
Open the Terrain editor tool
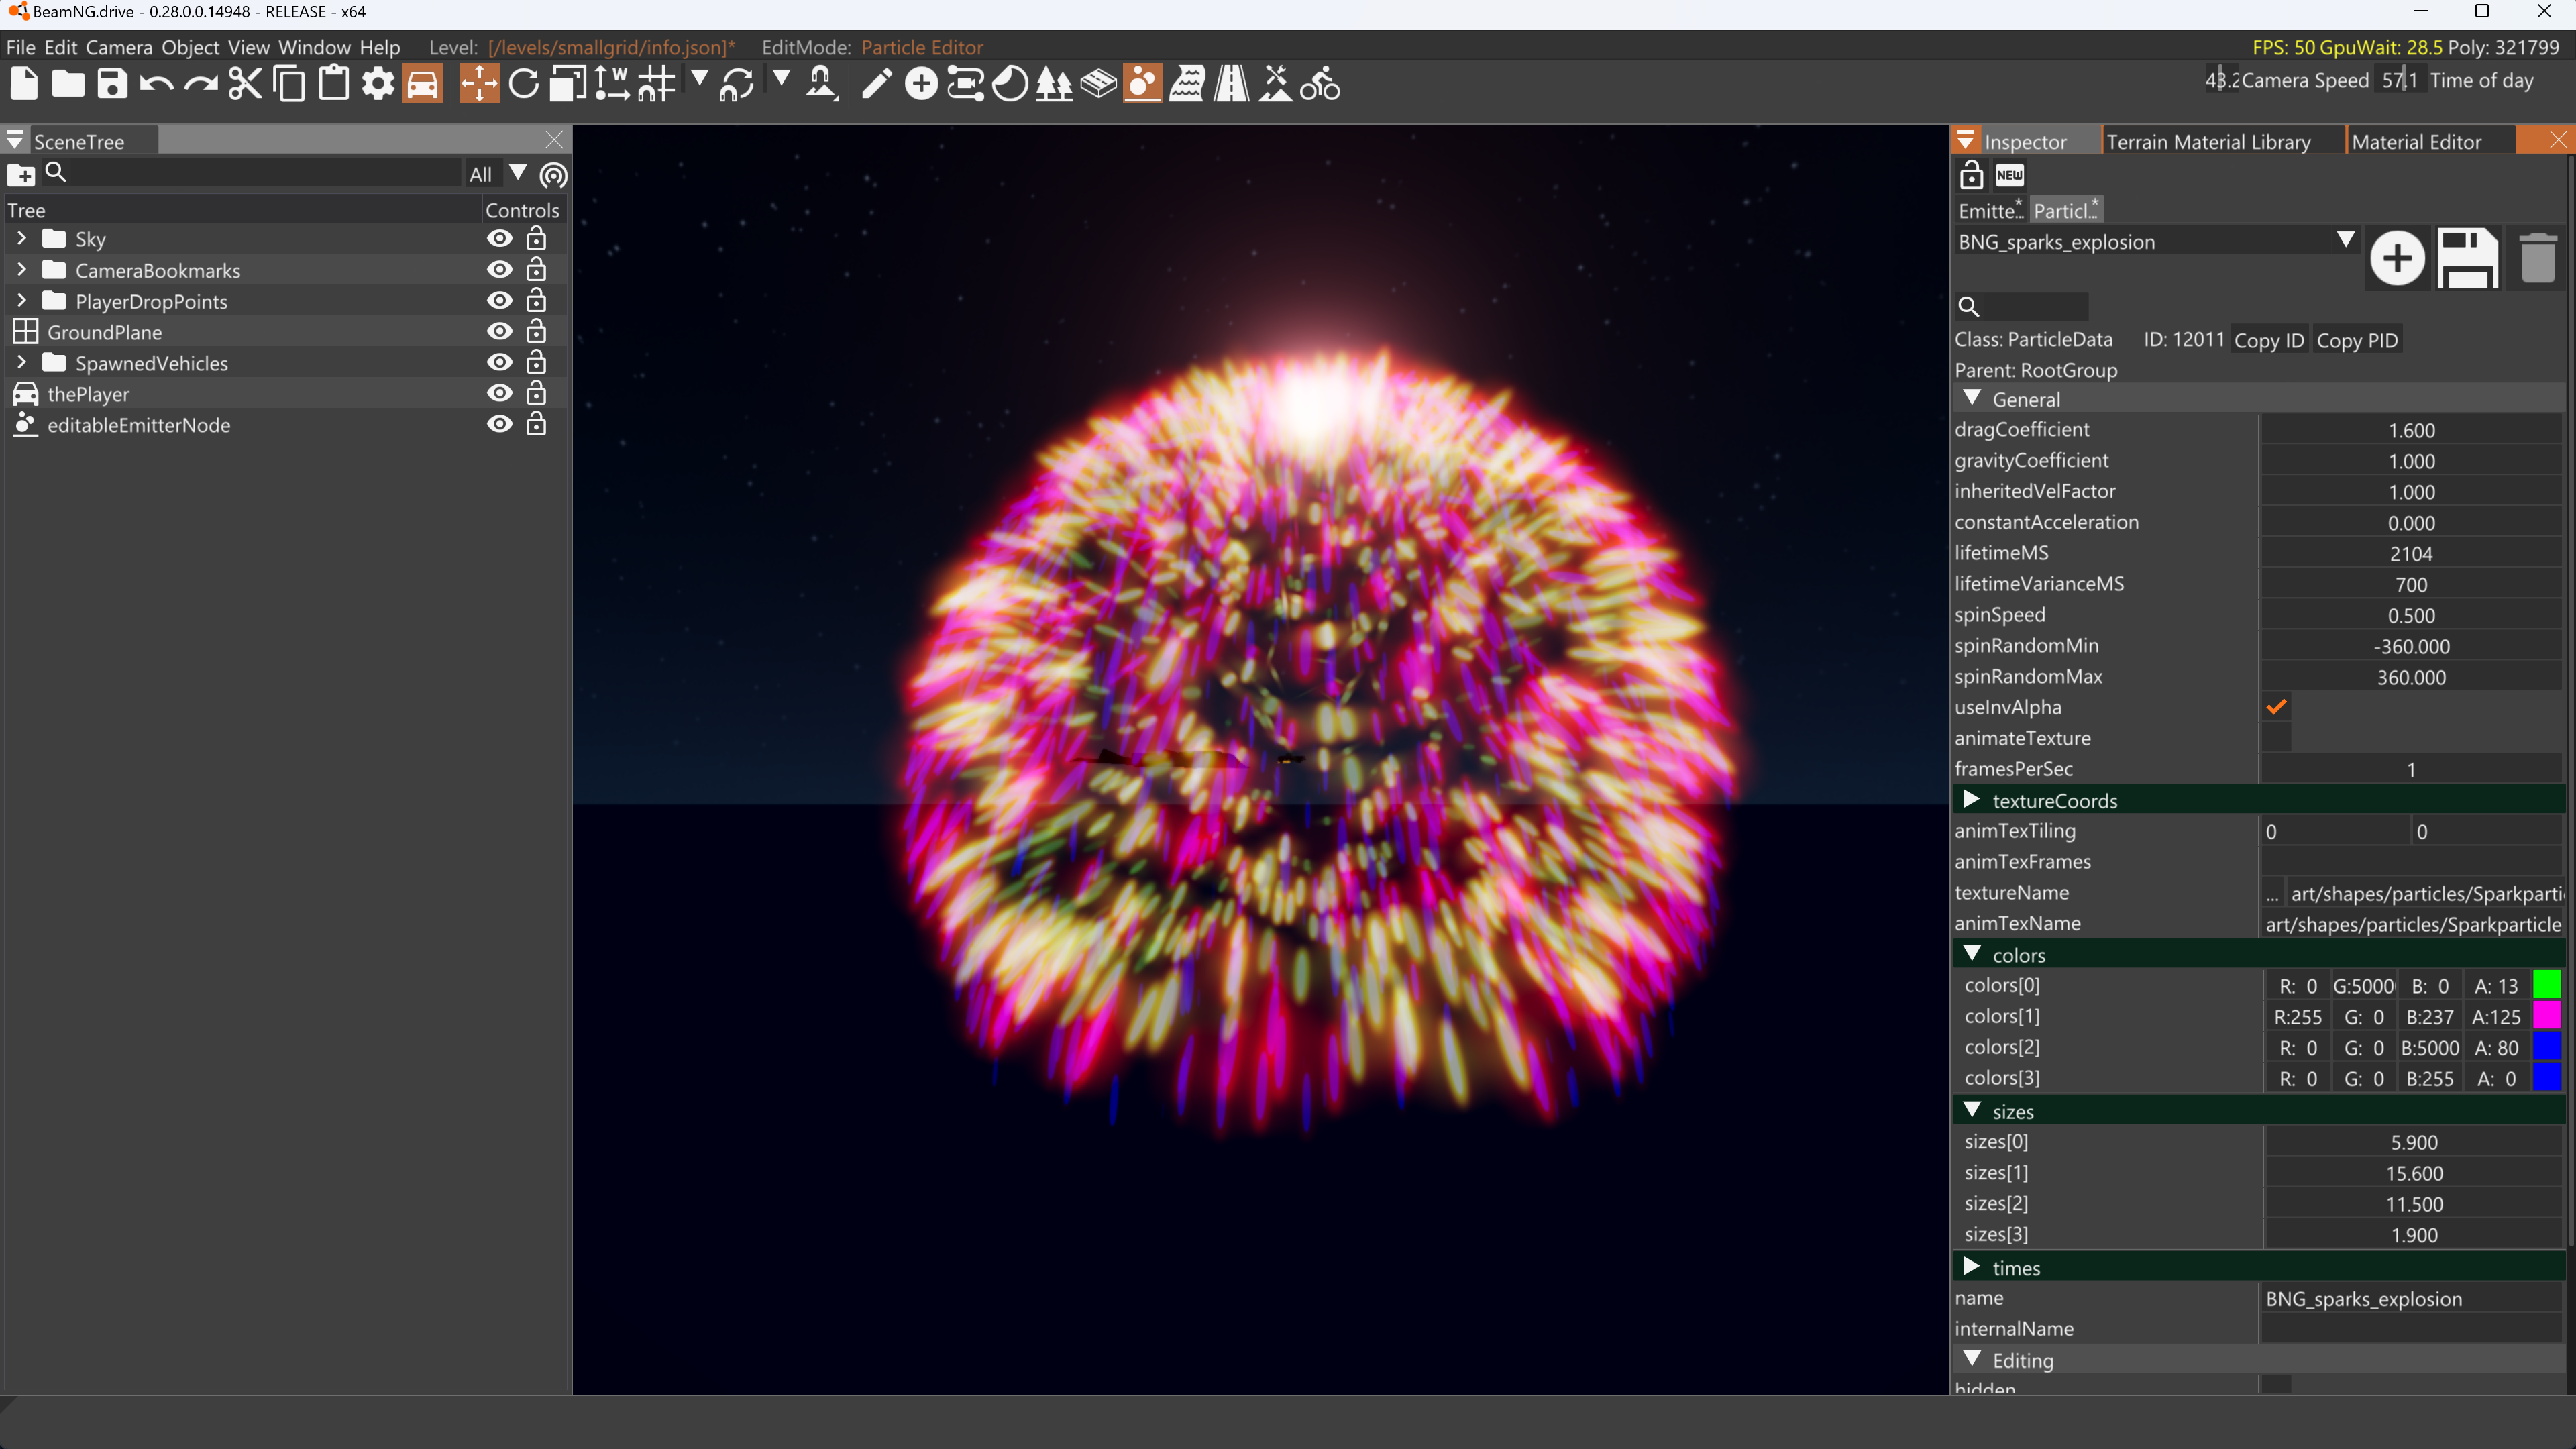point(1276,84)
